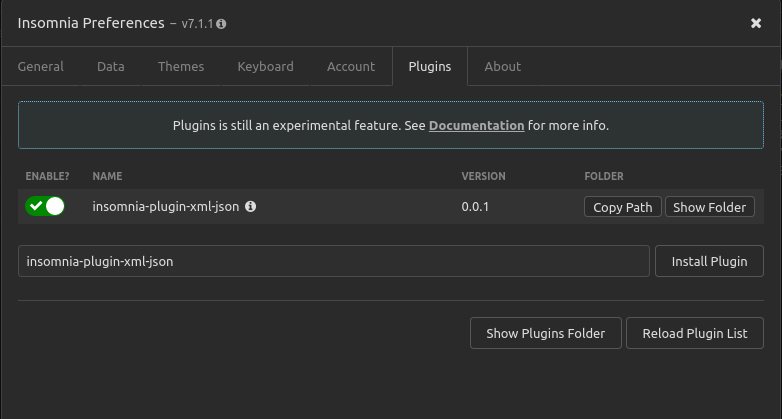Click the NAME column header
Viewport: 782px width, 419px height.
(x=107, y=176)
